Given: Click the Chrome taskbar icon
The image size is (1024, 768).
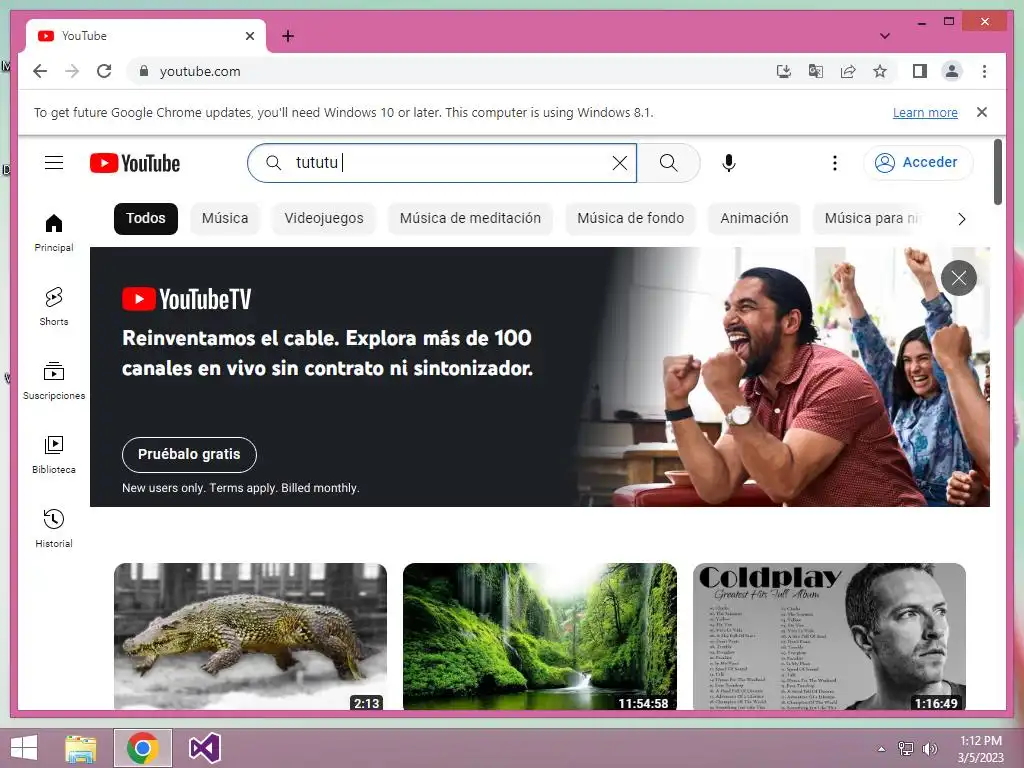Looking at the screenshot, I should click(x=143, y=748).
